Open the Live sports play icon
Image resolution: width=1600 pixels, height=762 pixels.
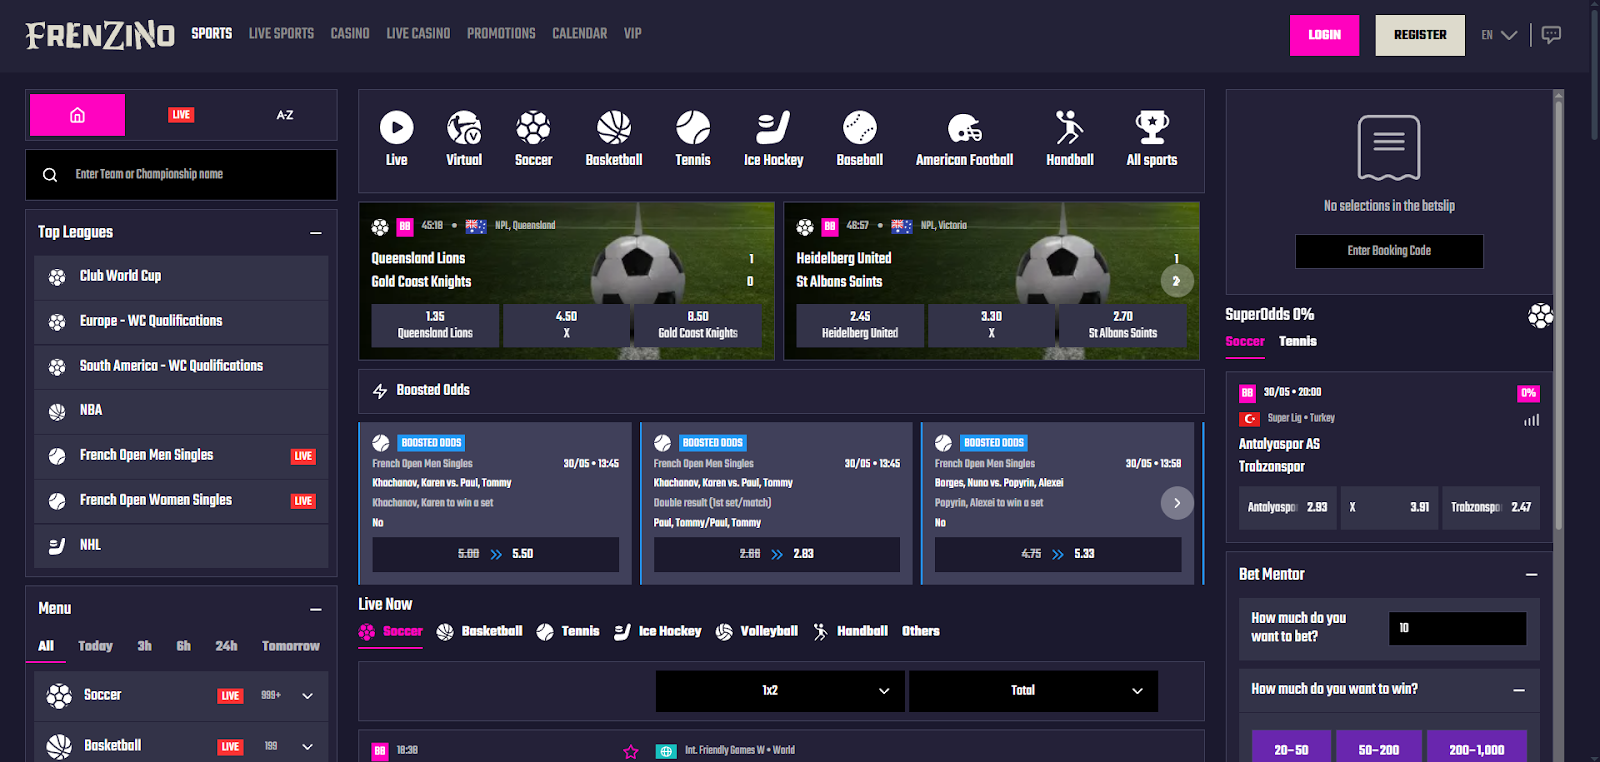tap(397, 127)
